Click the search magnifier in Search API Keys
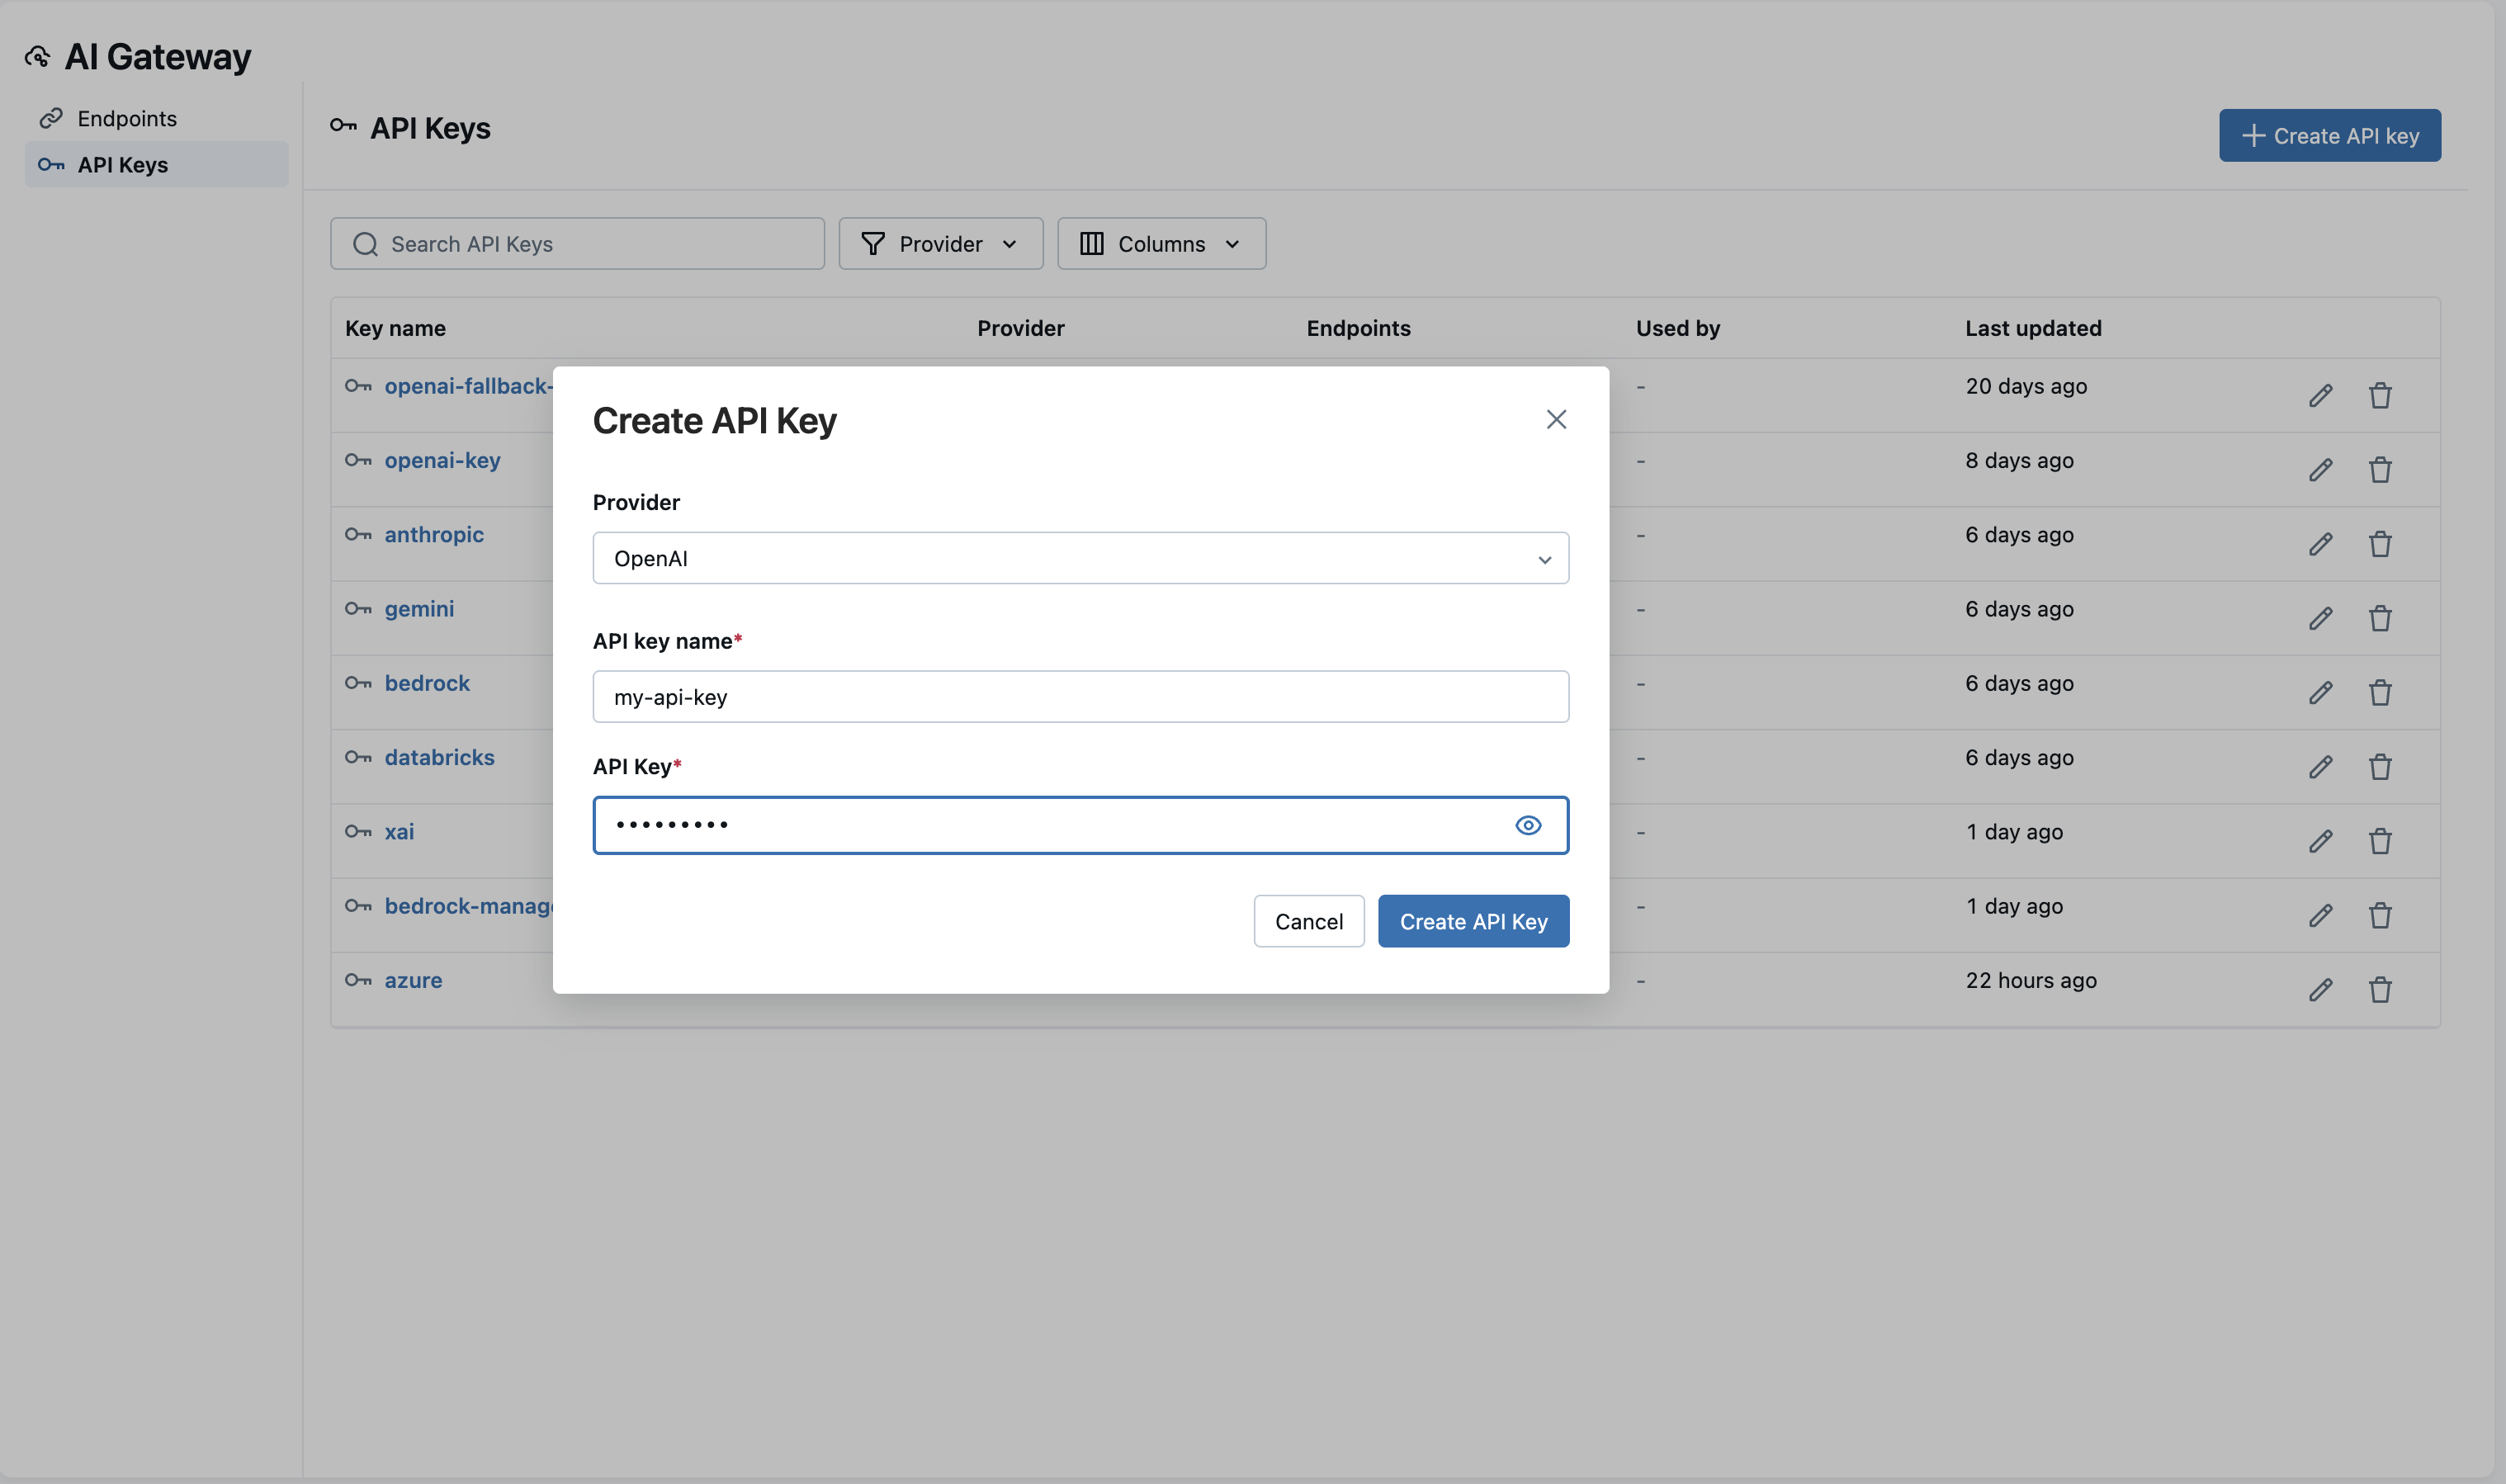This screenshot has height=1484, width=2506. (366, 243)
